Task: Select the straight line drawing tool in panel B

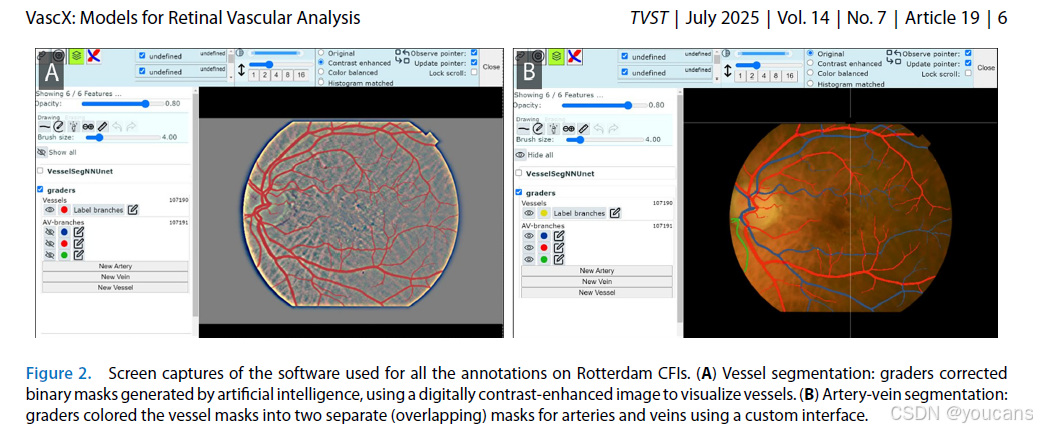Action: [x=523, y=129]
